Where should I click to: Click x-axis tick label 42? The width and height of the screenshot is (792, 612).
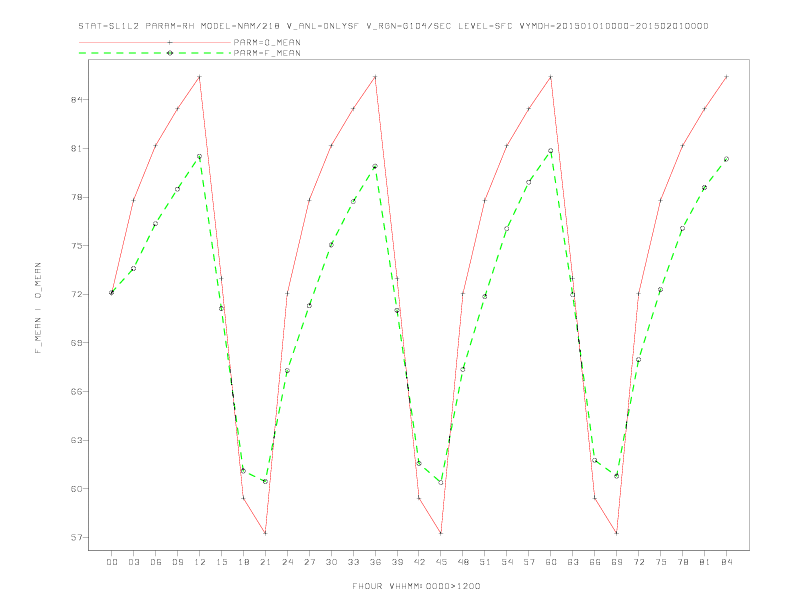point(419,562)
